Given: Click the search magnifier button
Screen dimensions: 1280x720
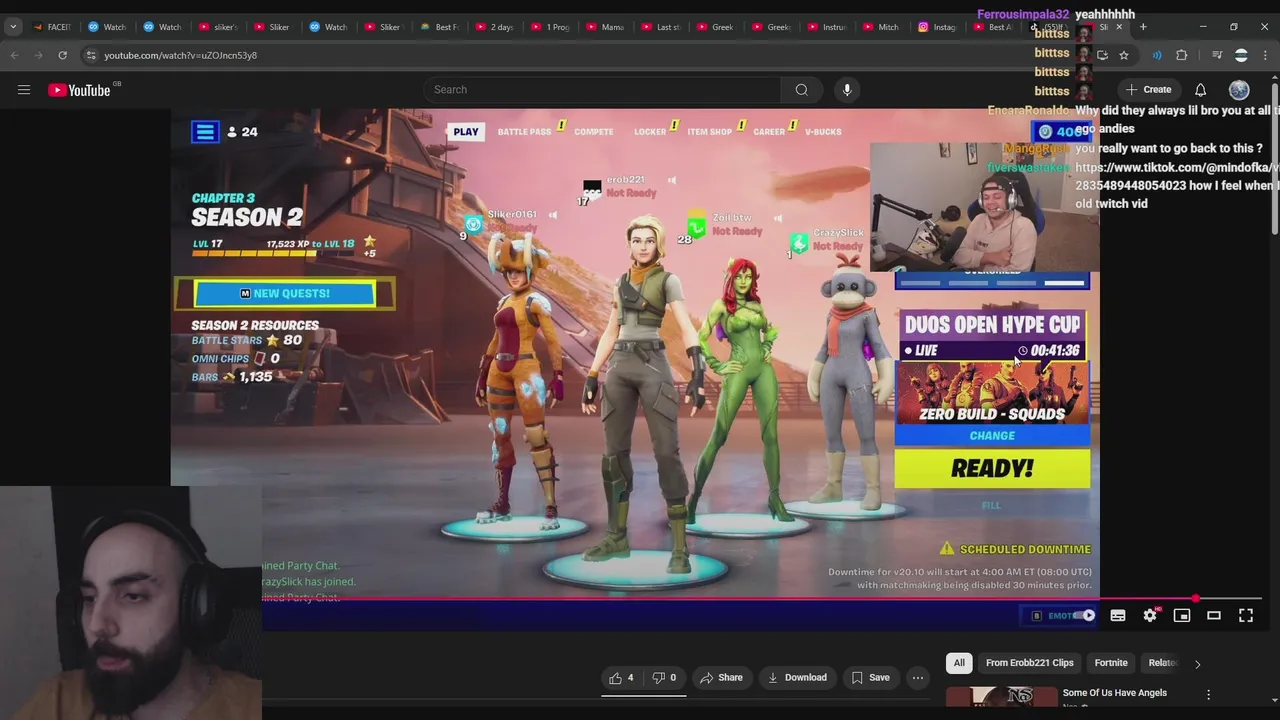Looking at the screenshot, I should tap(802, 90).
